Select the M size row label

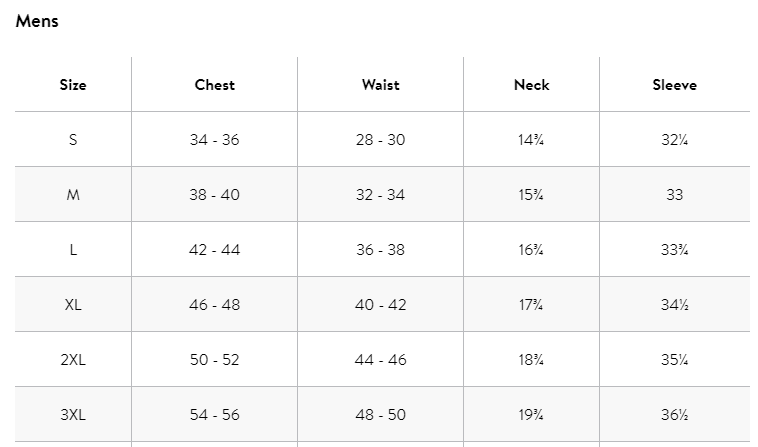pos(73,195)
